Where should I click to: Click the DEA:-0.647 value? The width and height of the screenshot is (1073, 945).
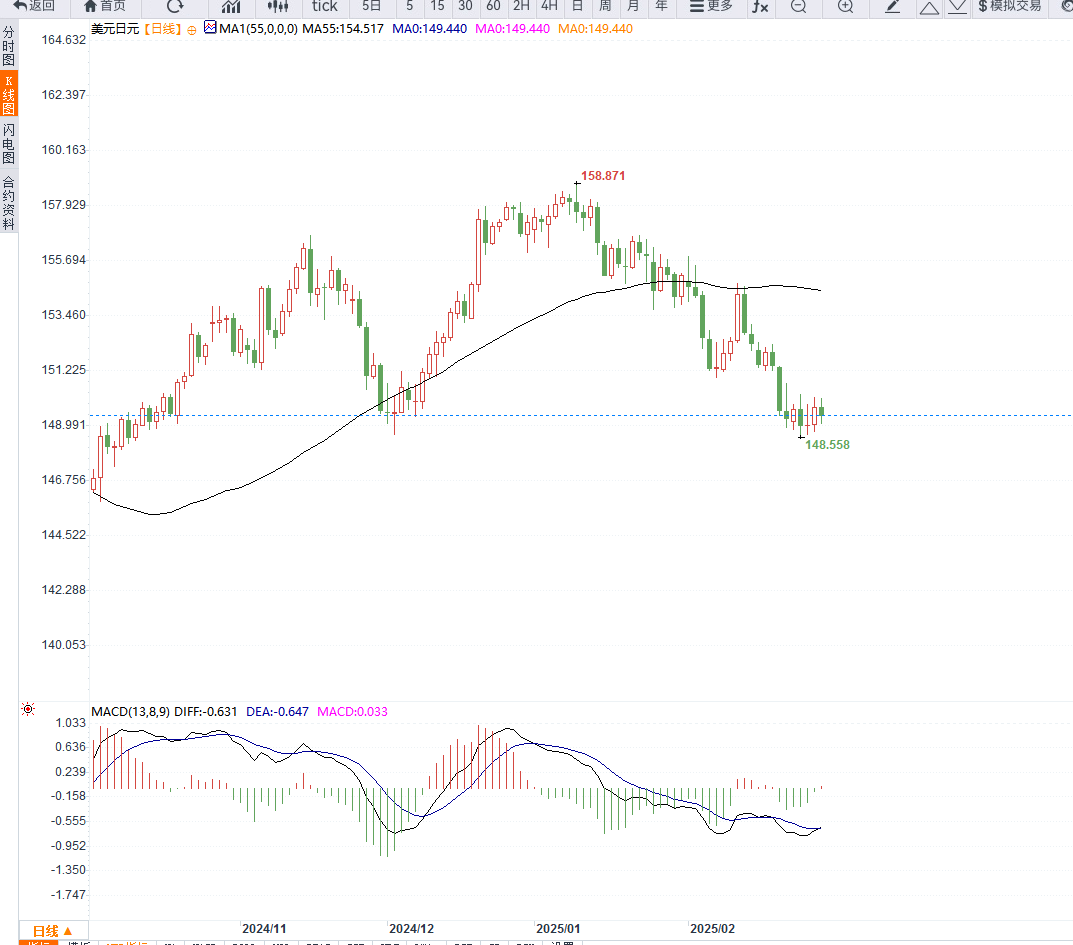tap(277, 712)
